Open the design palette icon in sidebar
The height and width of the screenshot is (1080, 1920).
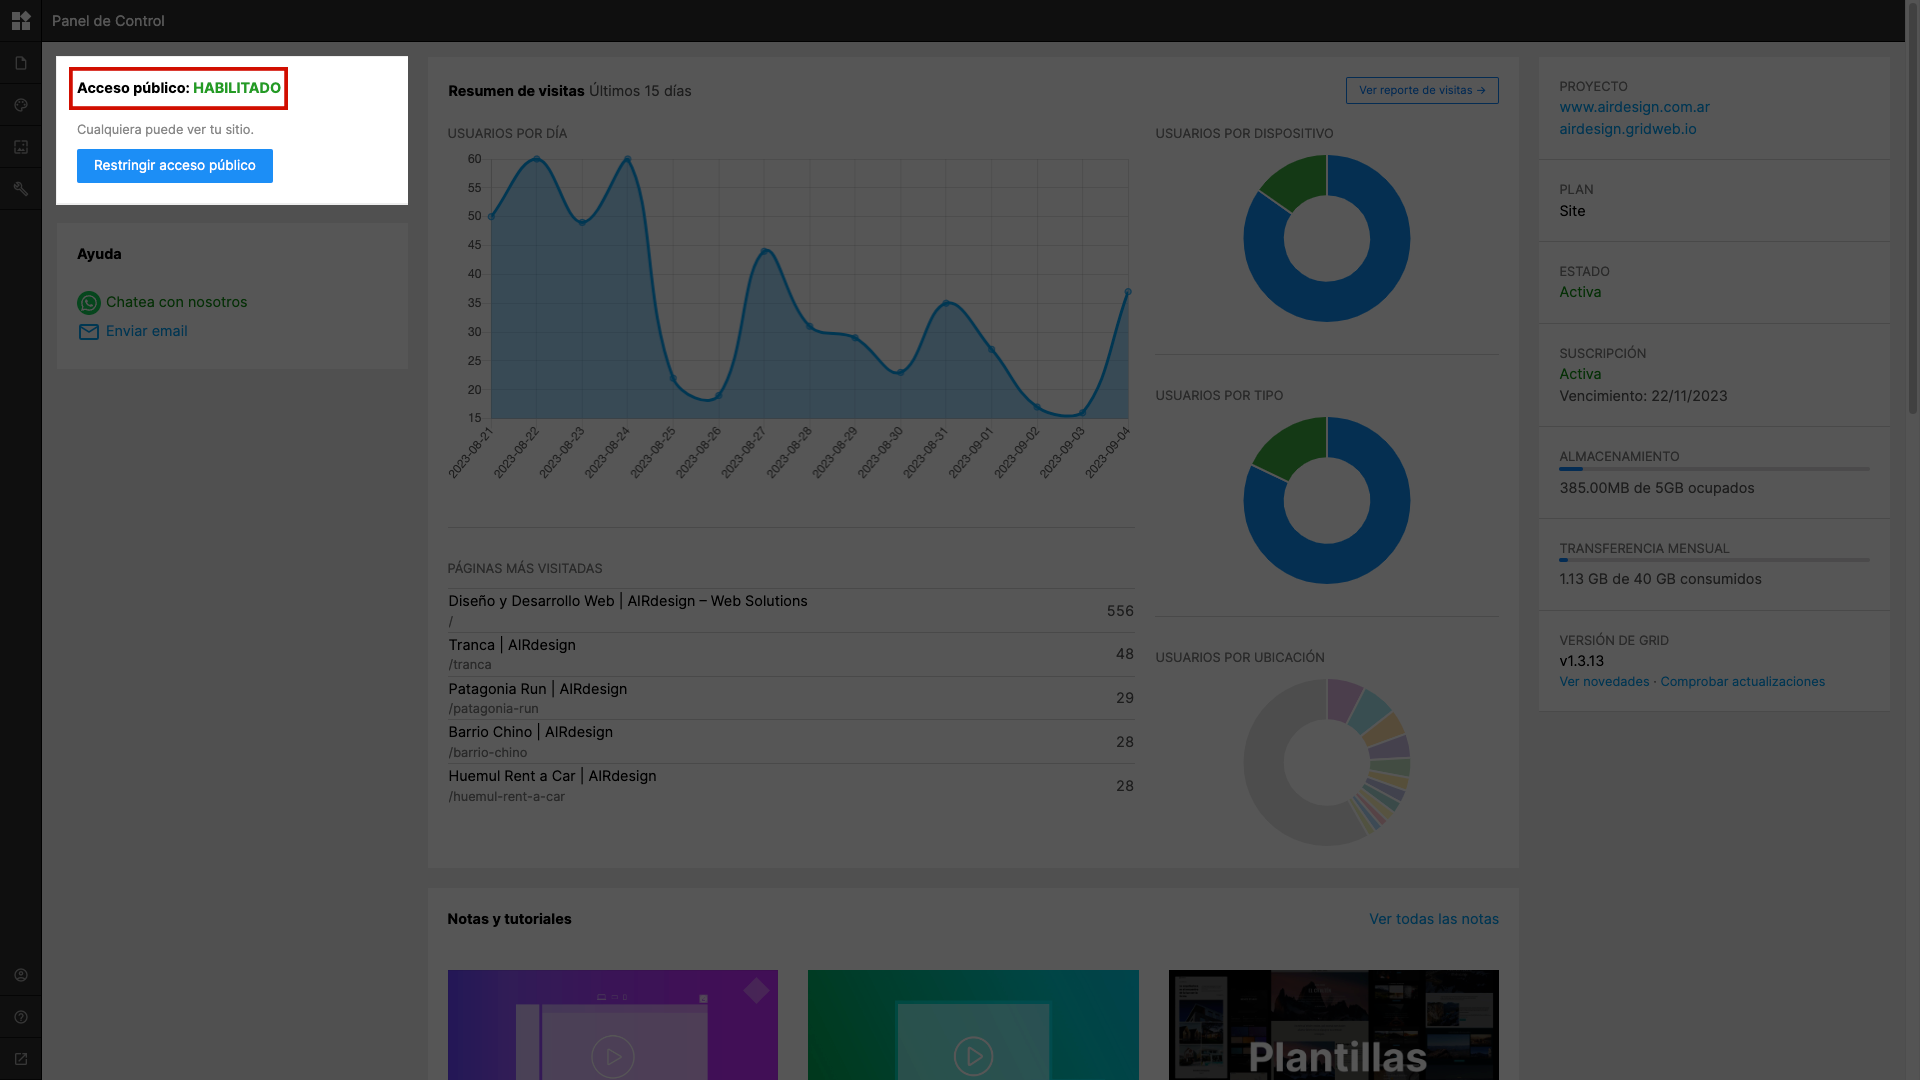pos(21,105)
